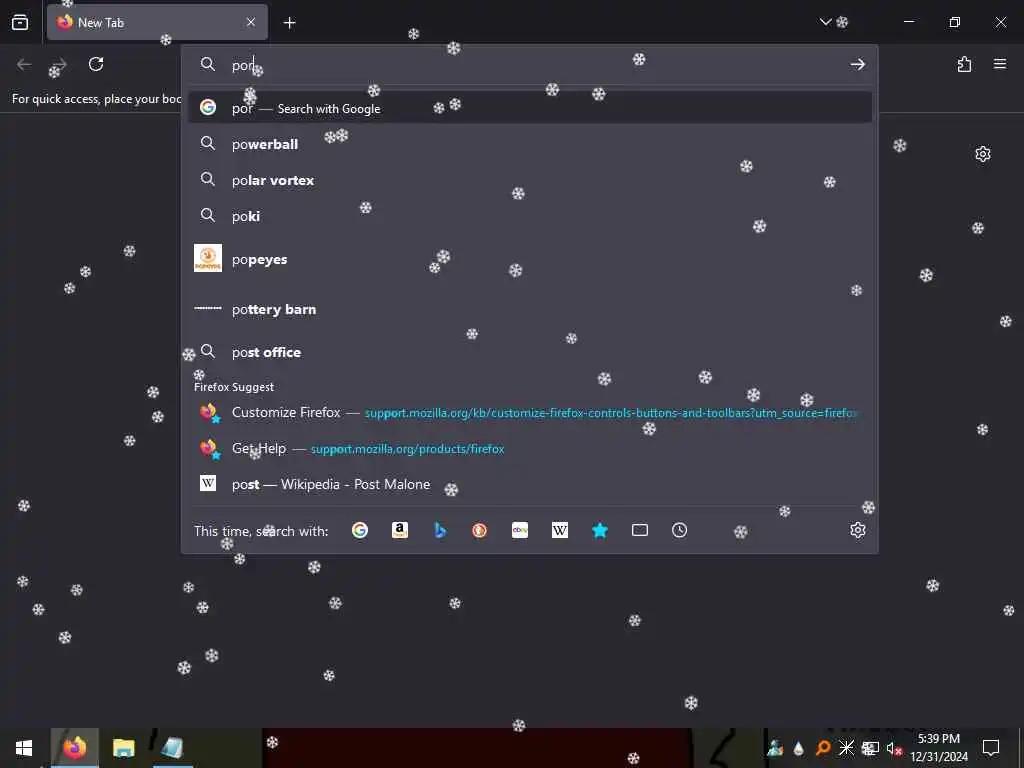Open Wikipedia Post Malone suggestion
Screen dimensions: 1024x768
click(x=530, y=484)
